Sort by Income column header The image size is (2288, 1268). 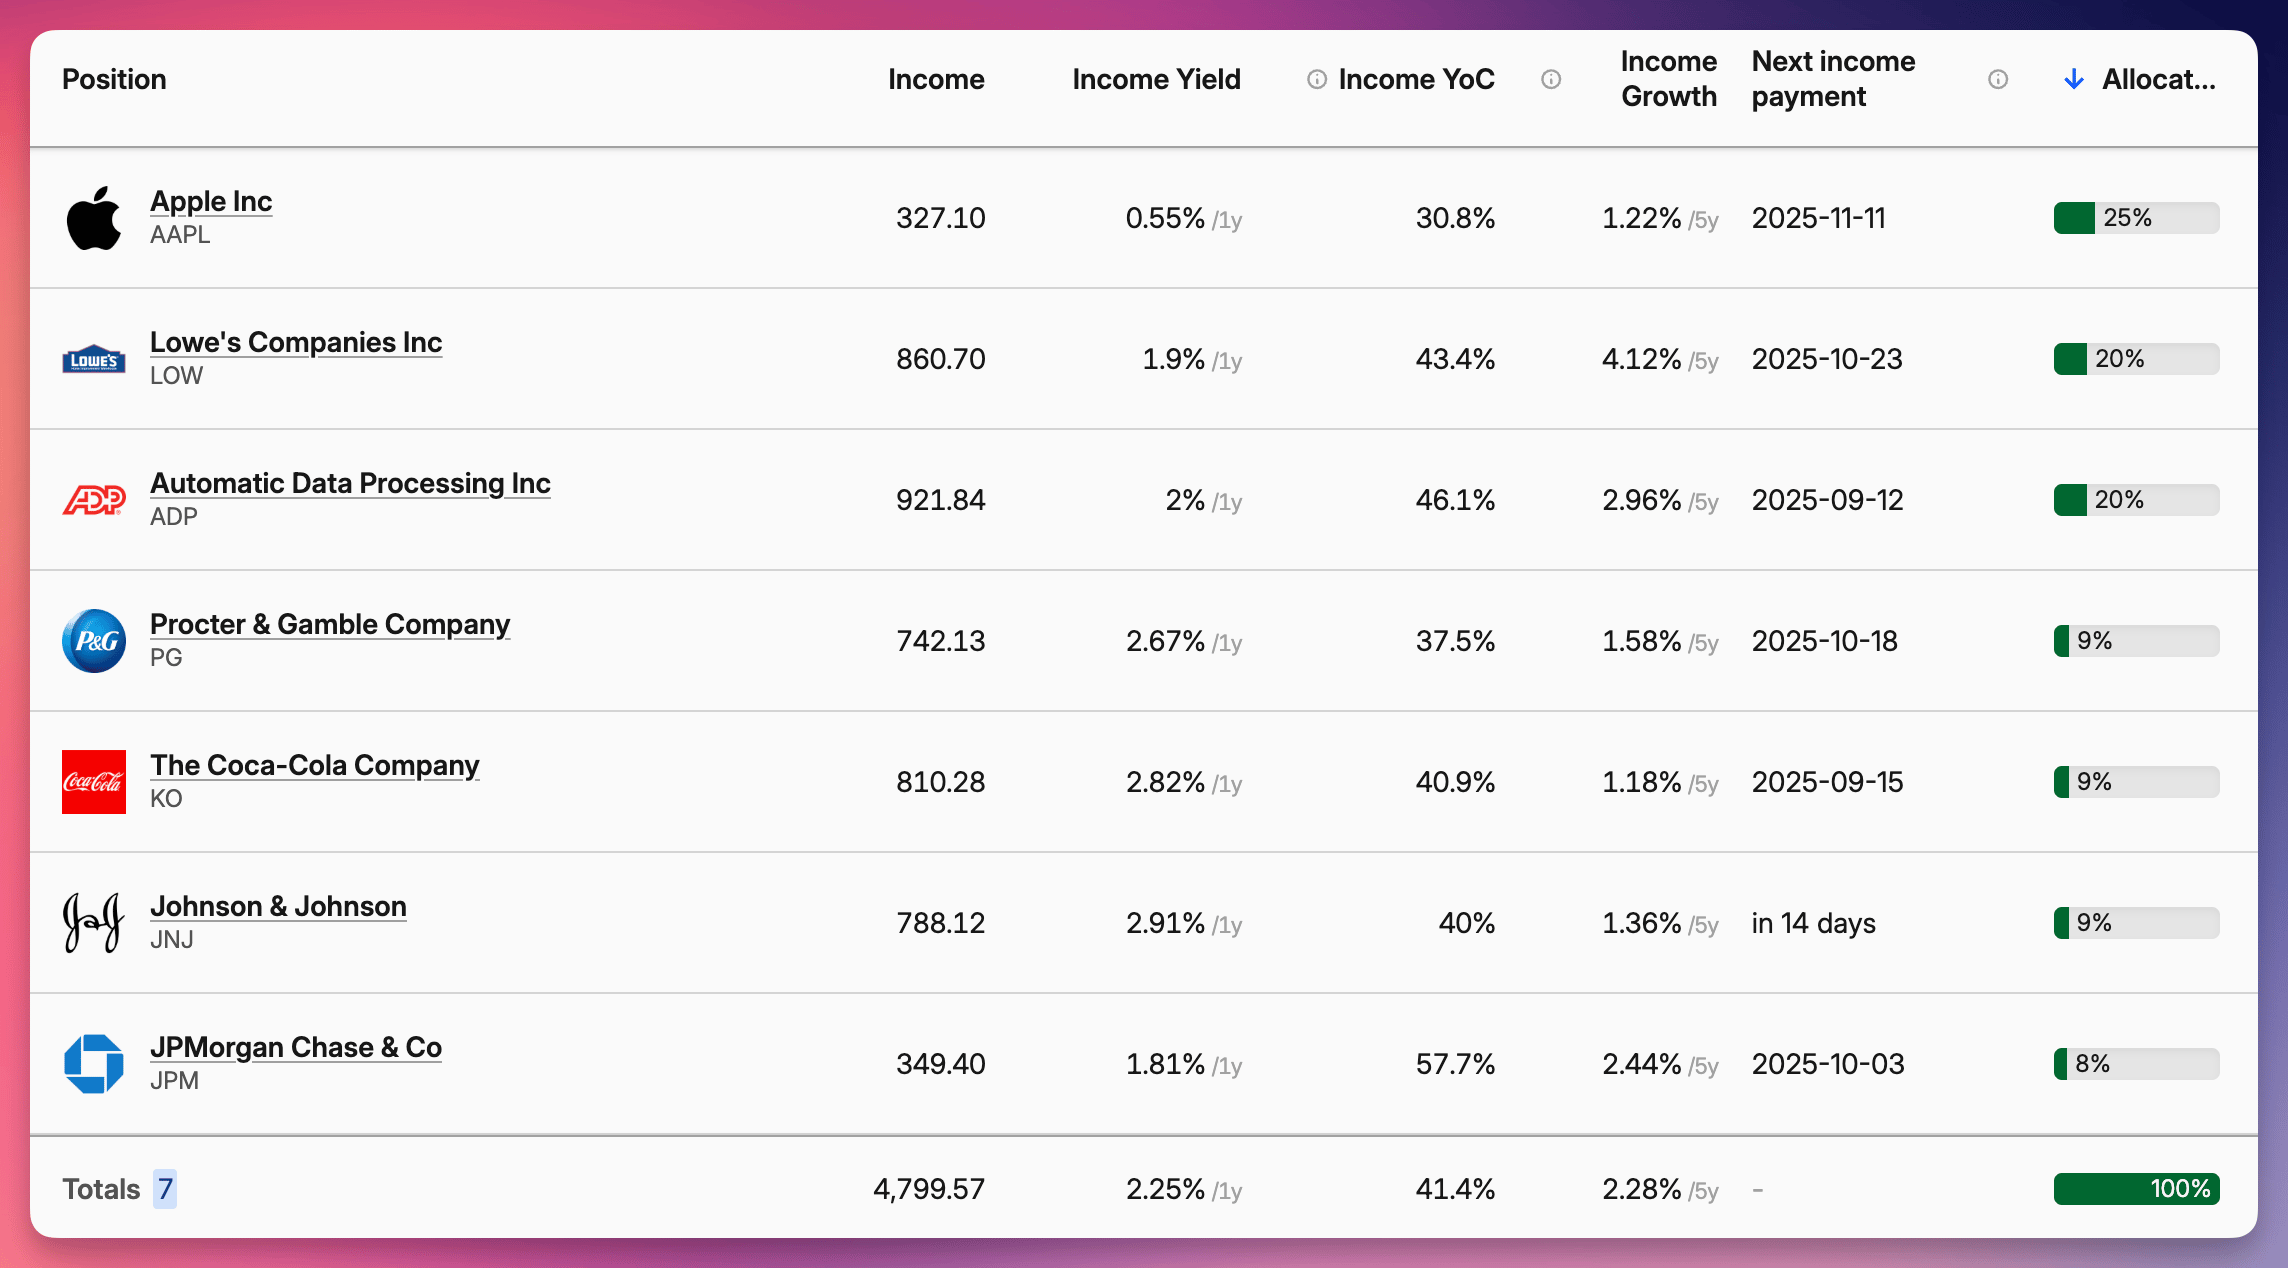936,79
